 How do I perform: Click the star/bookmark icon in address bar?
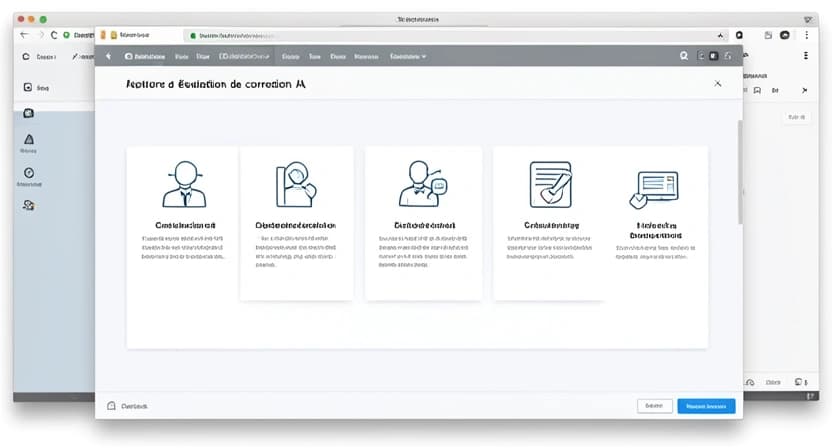point(720,36)
